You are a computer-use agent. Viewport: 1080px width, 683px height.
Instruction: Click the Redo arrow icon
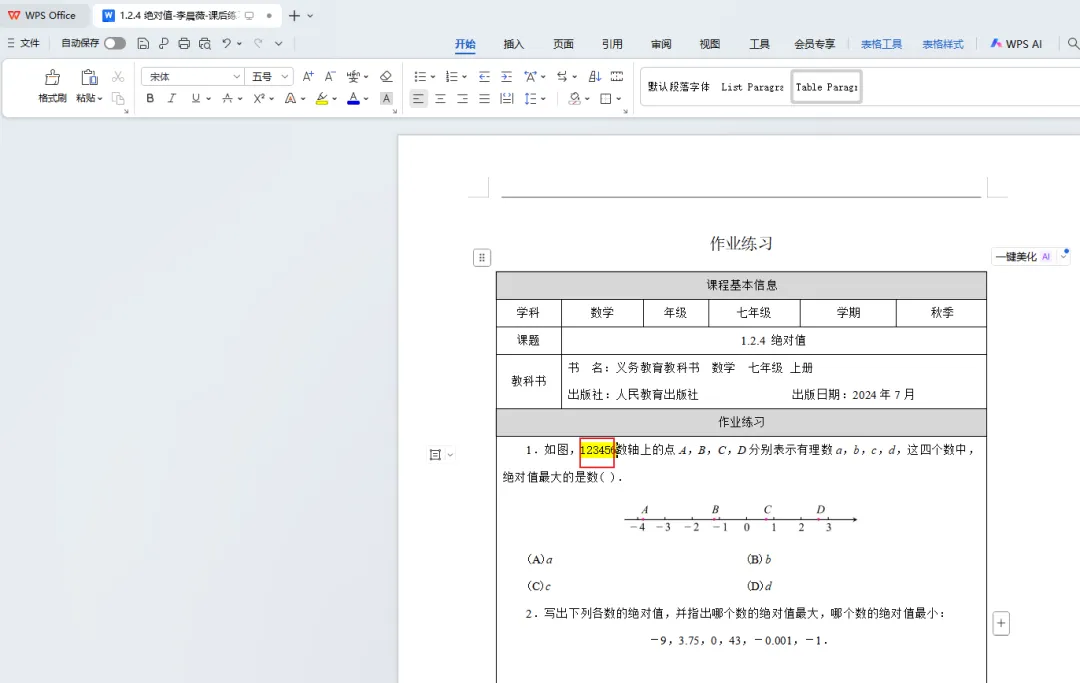click(x=258, y=43)
